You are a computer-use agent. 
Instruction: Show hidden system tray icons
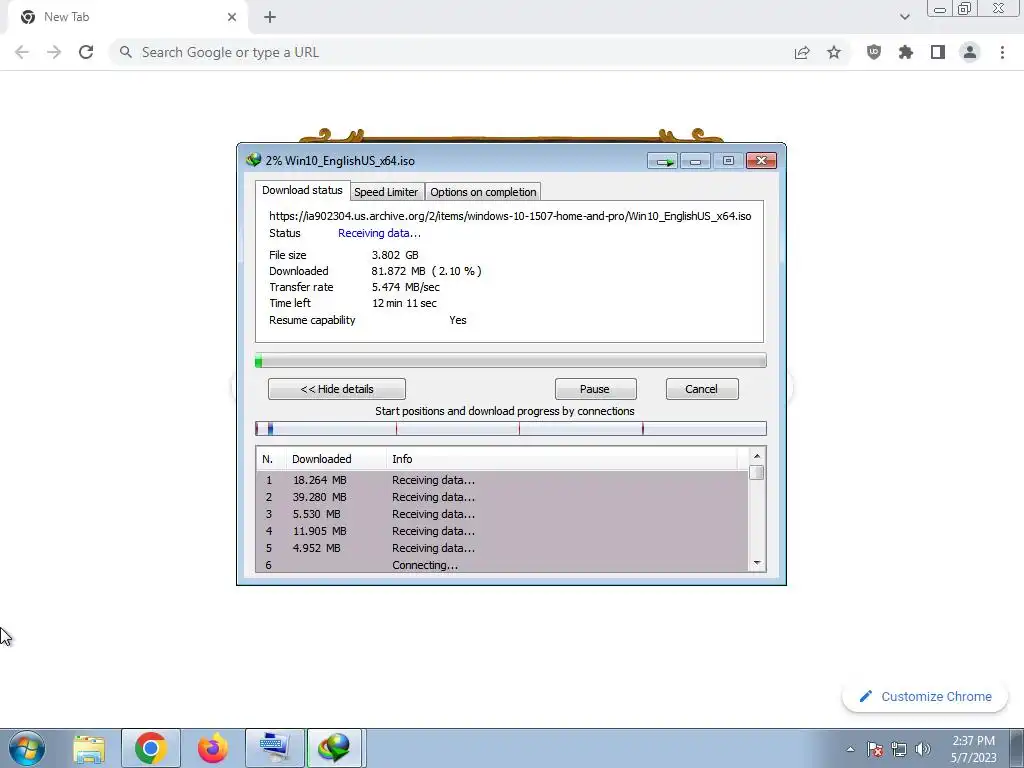click(850, 749)
